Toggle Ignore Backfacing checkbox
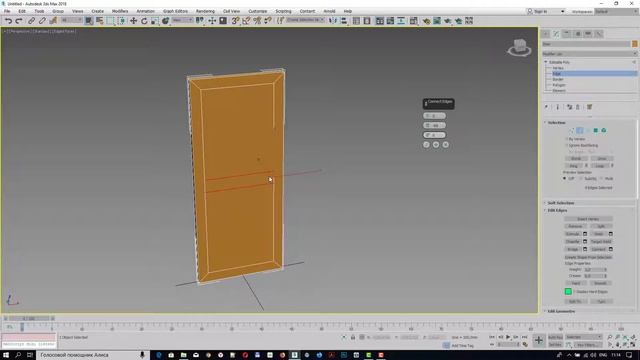 click(567, 145)
